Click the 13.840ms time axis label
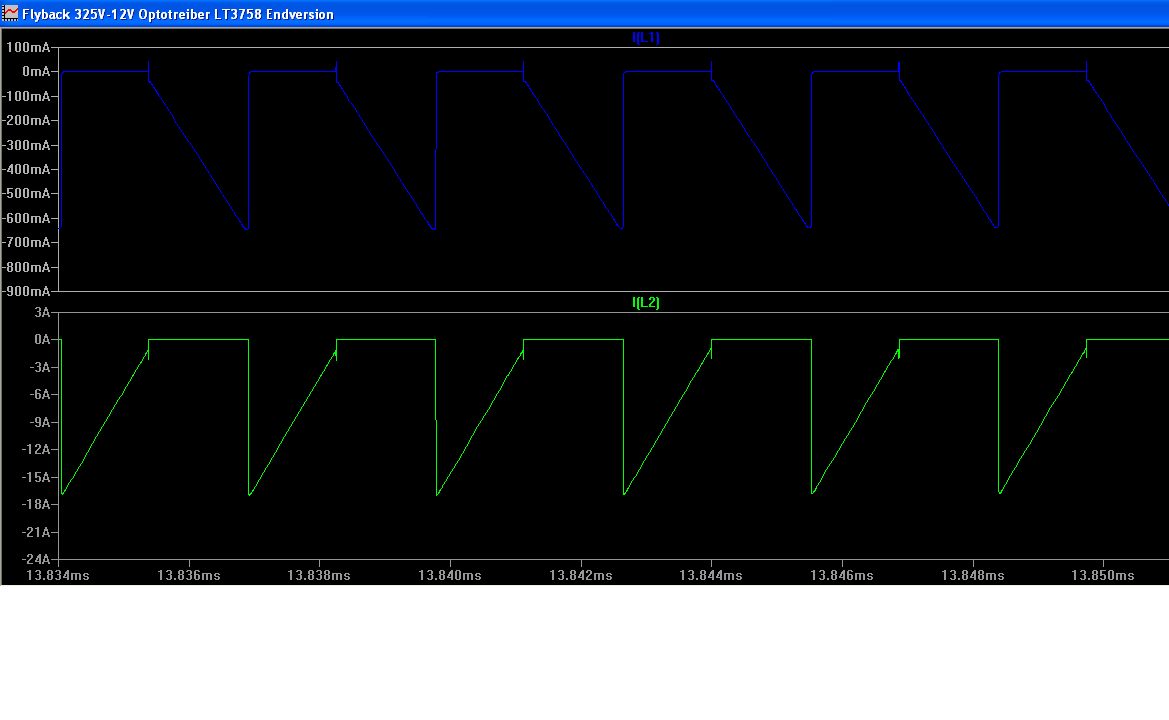Image resolution: width=1169 pixels, height=720 pixels. point(449,575)
